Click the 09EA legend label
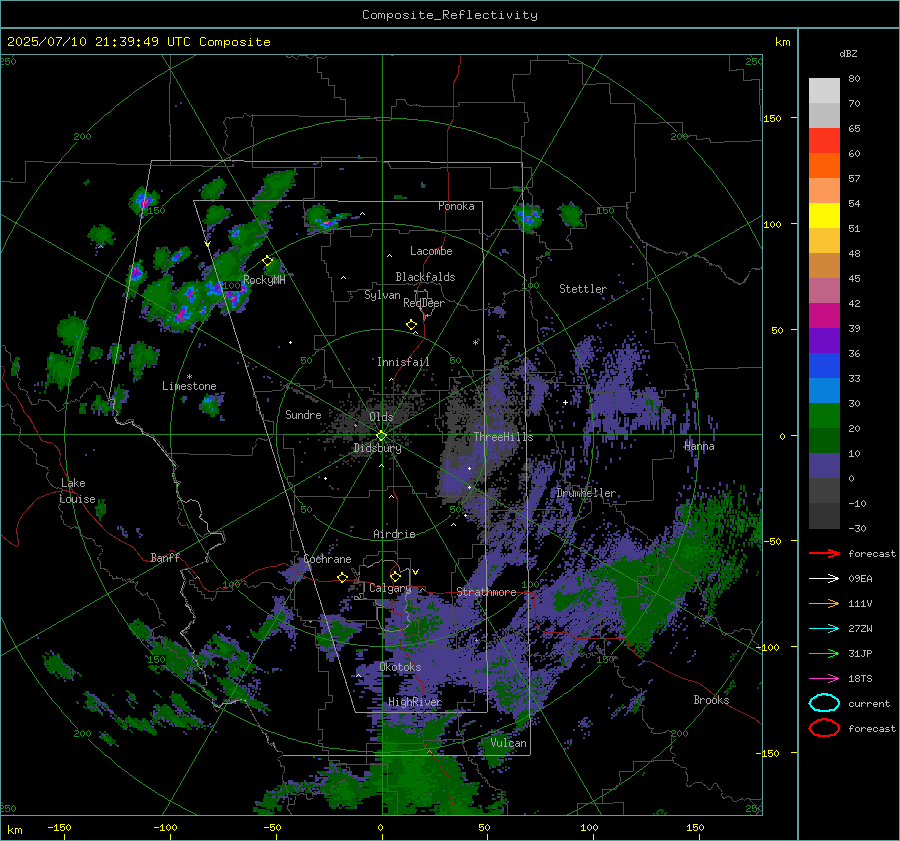 (860, 579)
